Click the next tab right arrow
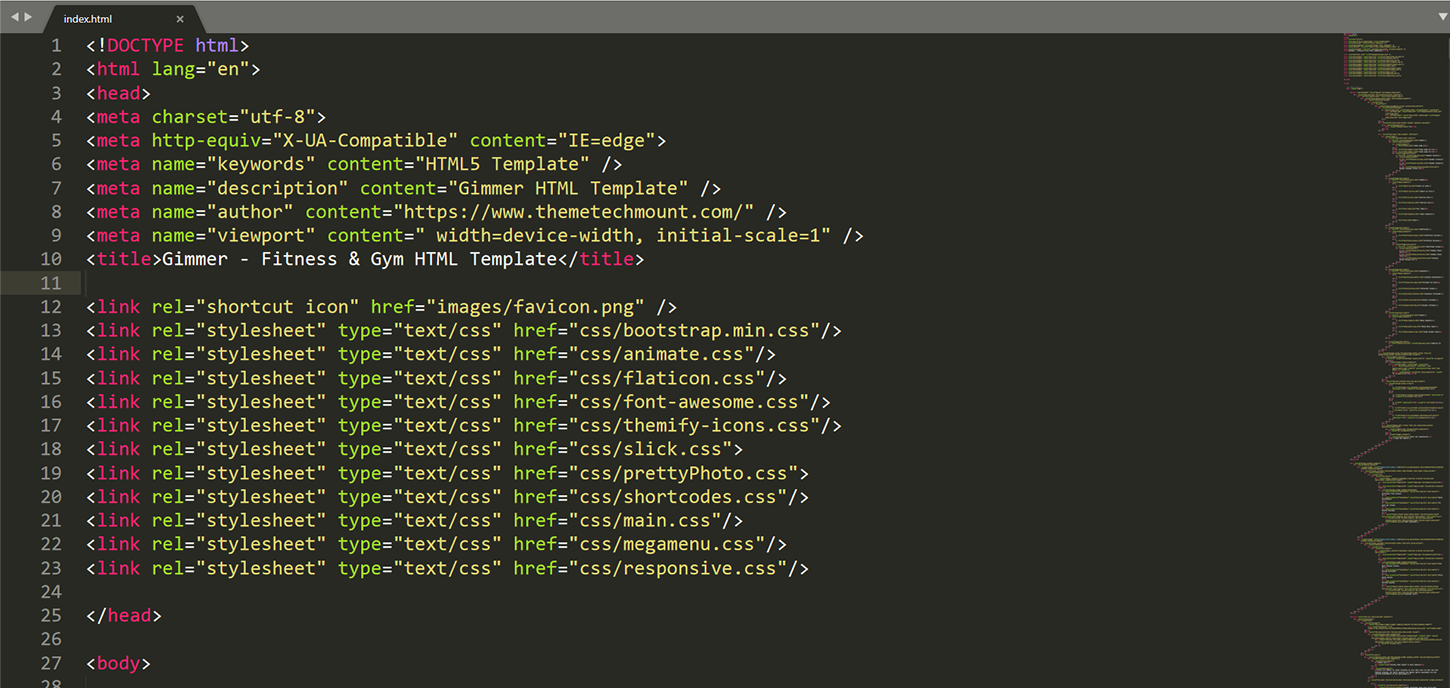 click(28, 18)
